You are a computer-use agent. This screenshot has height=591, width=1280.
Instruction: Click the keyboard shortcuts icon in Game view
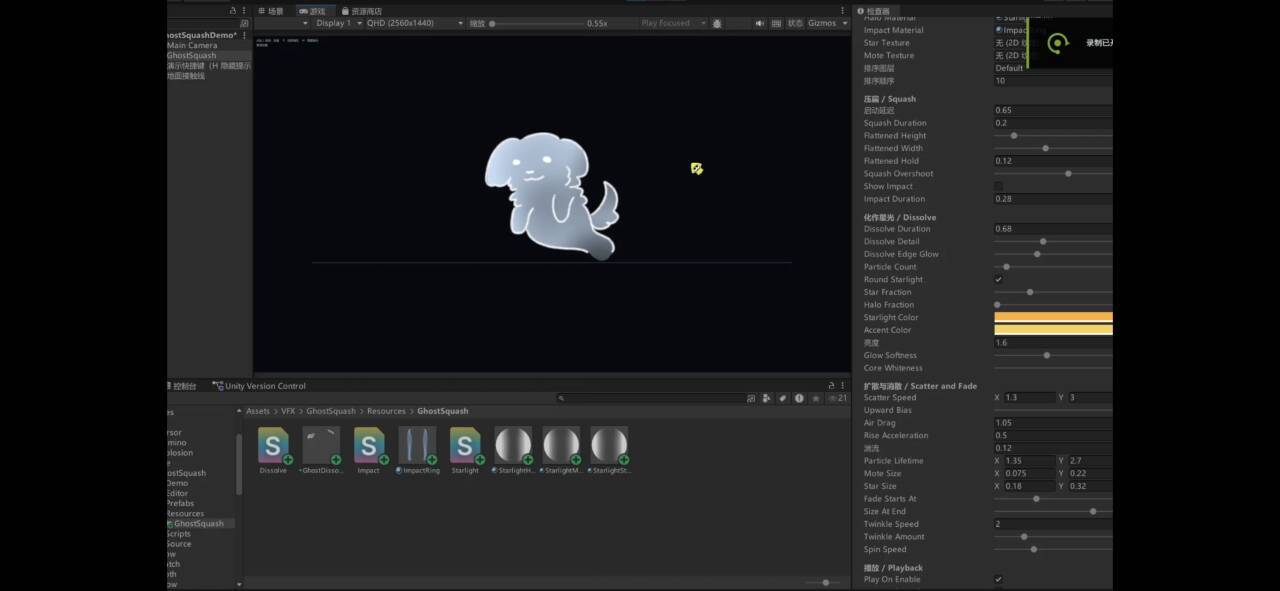point(775,23)
